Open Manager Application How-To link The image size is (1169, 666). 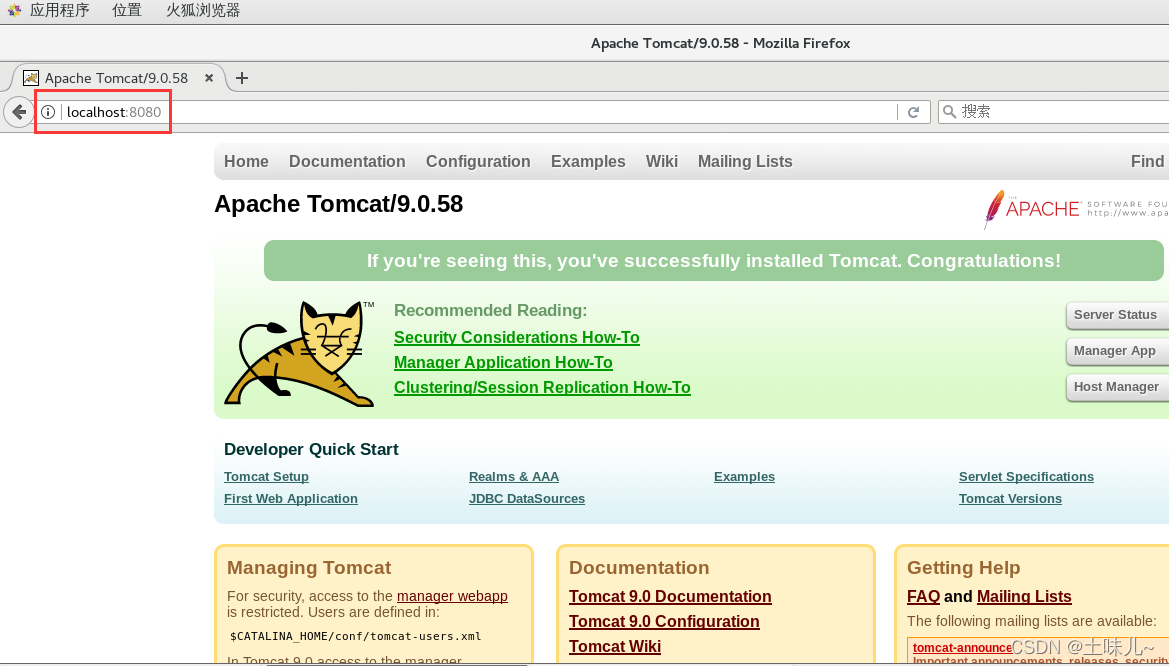point(503,362)
